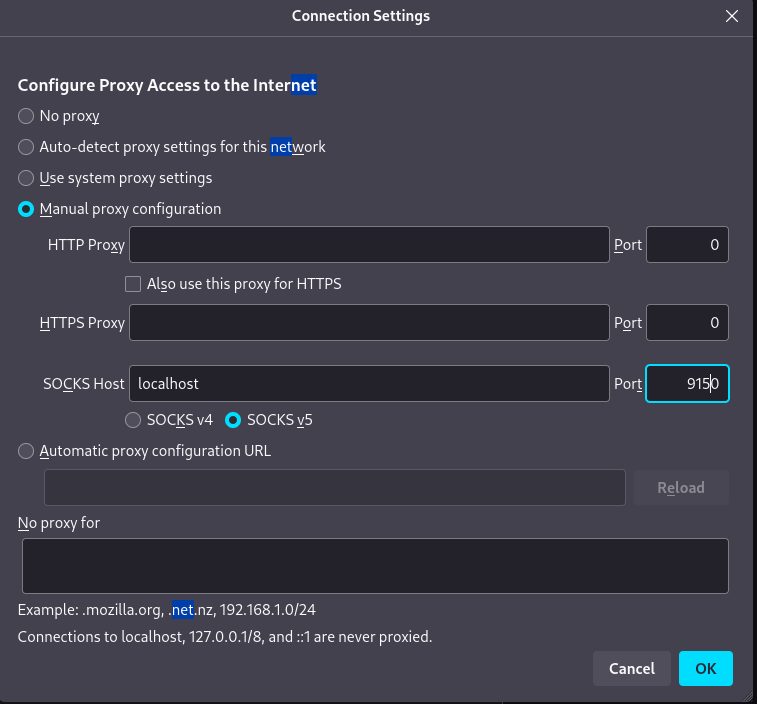Click the Reload button

[681, 488]
